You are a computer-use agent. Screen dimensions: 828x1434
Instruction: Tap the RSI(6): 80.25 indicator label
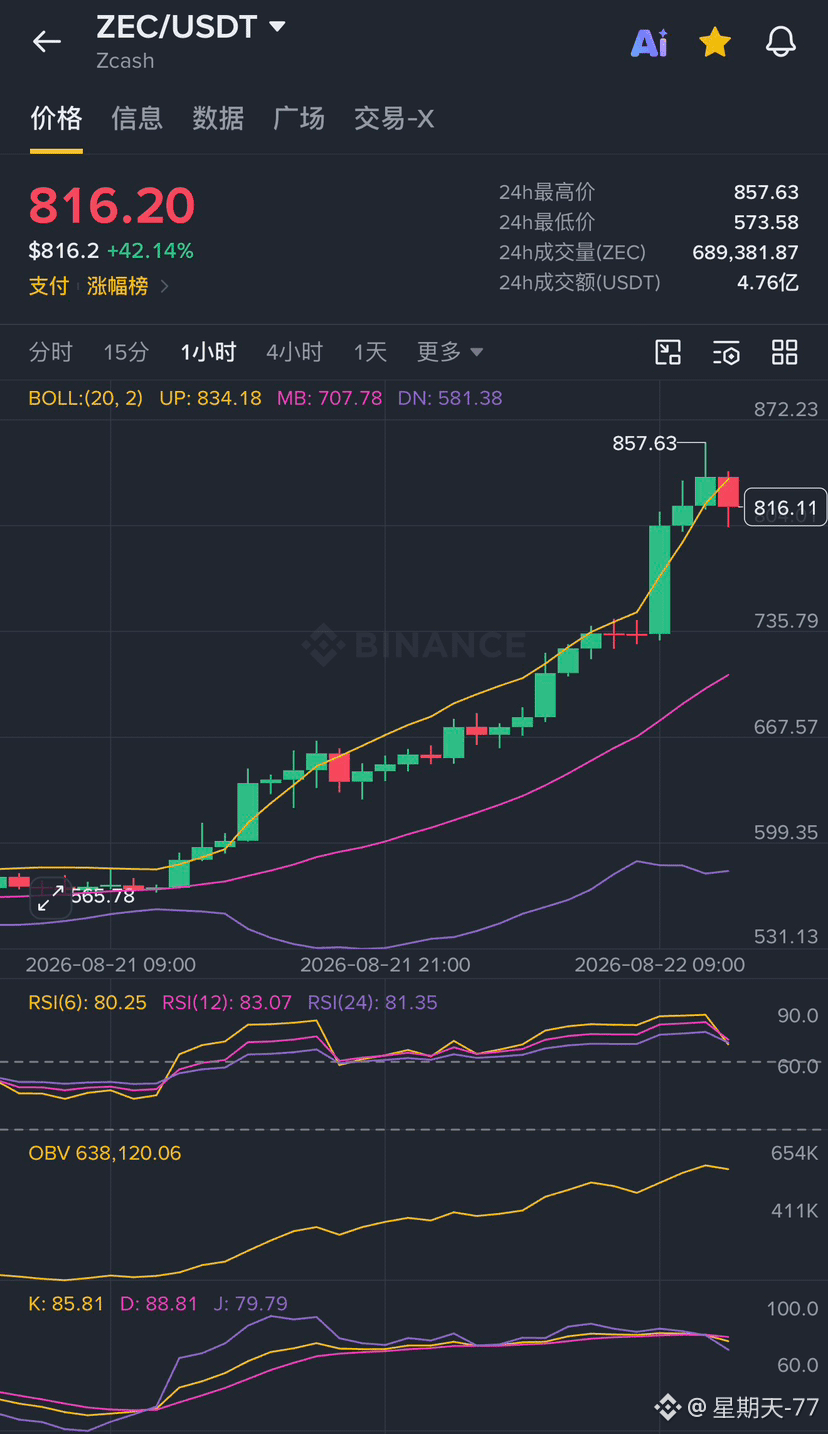click(x=87, y=1002)
